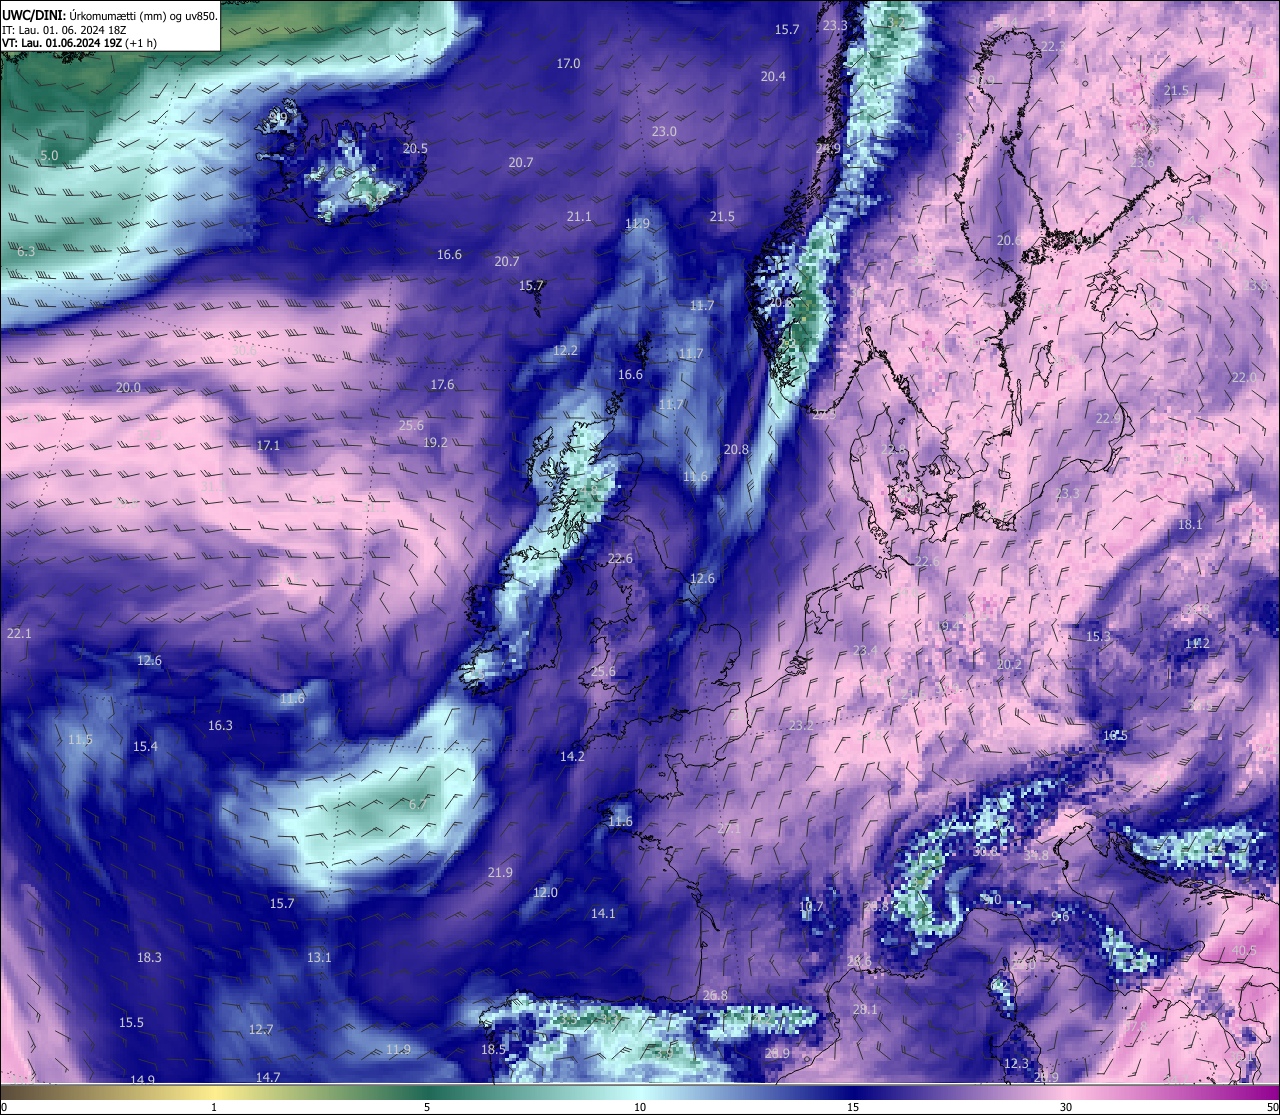
Task: Click the map value 16.3
Action: [220, 726]
